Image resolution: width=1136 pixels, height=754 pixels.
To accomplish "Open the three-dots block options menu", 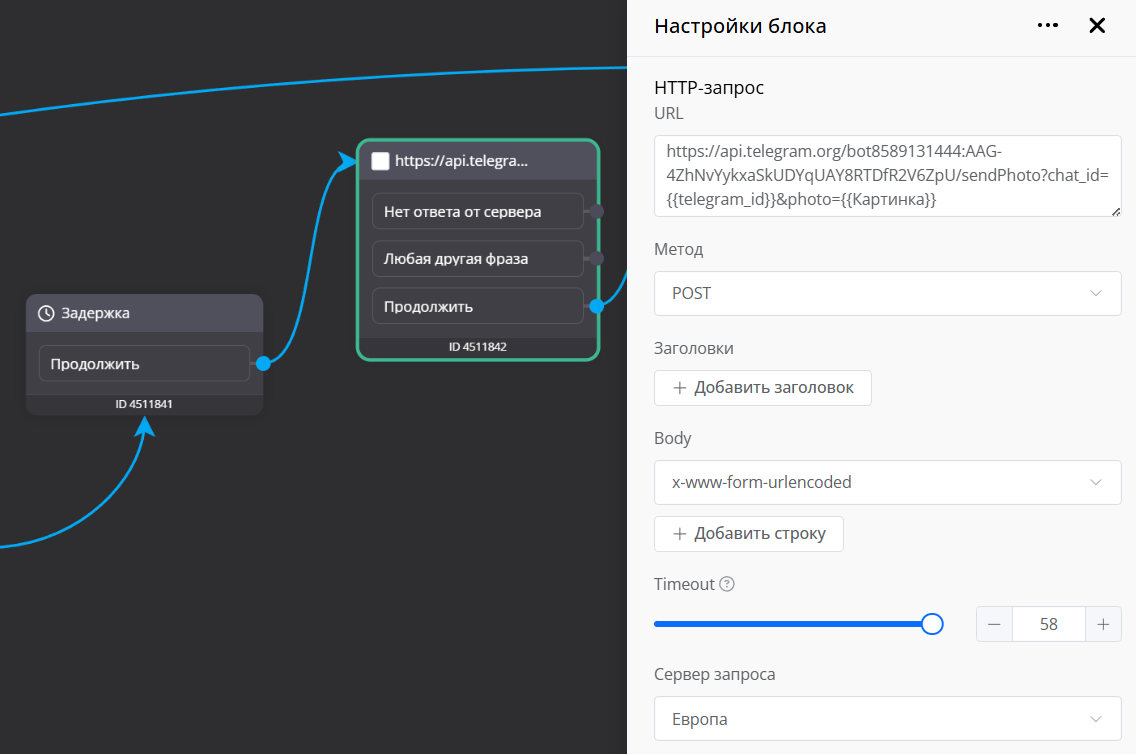I will click(x=1047, y=26).
